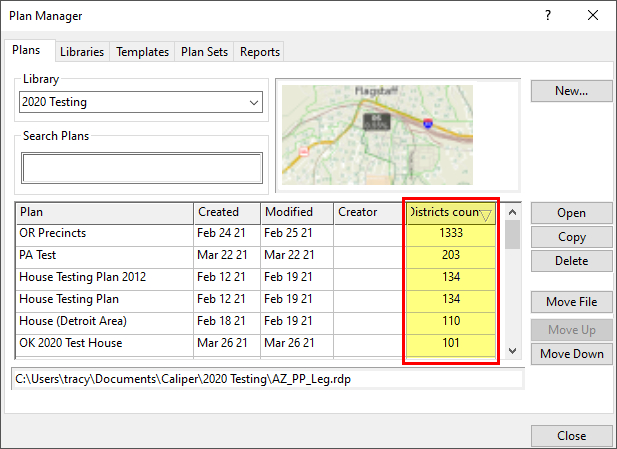Select the Plan Sets tab
The width and height of the screenshot is (617, 449).
tap(205, 52)
